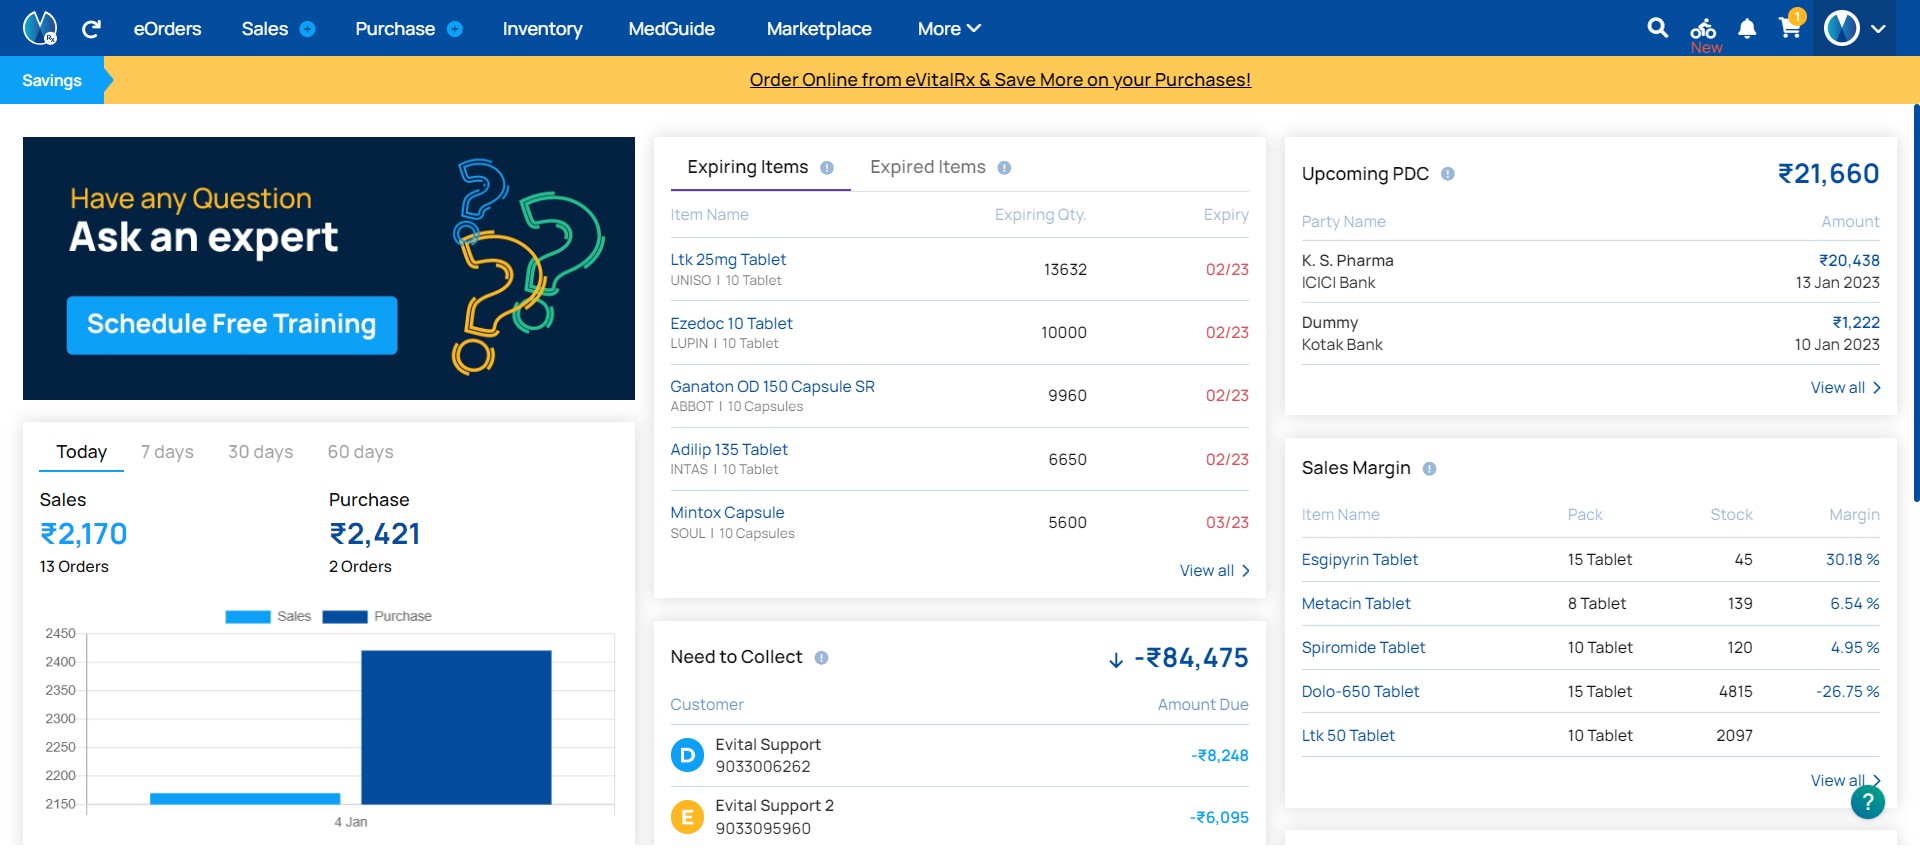
Task: Open Adilip 135 Tablet item link
Action: [729, 449]
